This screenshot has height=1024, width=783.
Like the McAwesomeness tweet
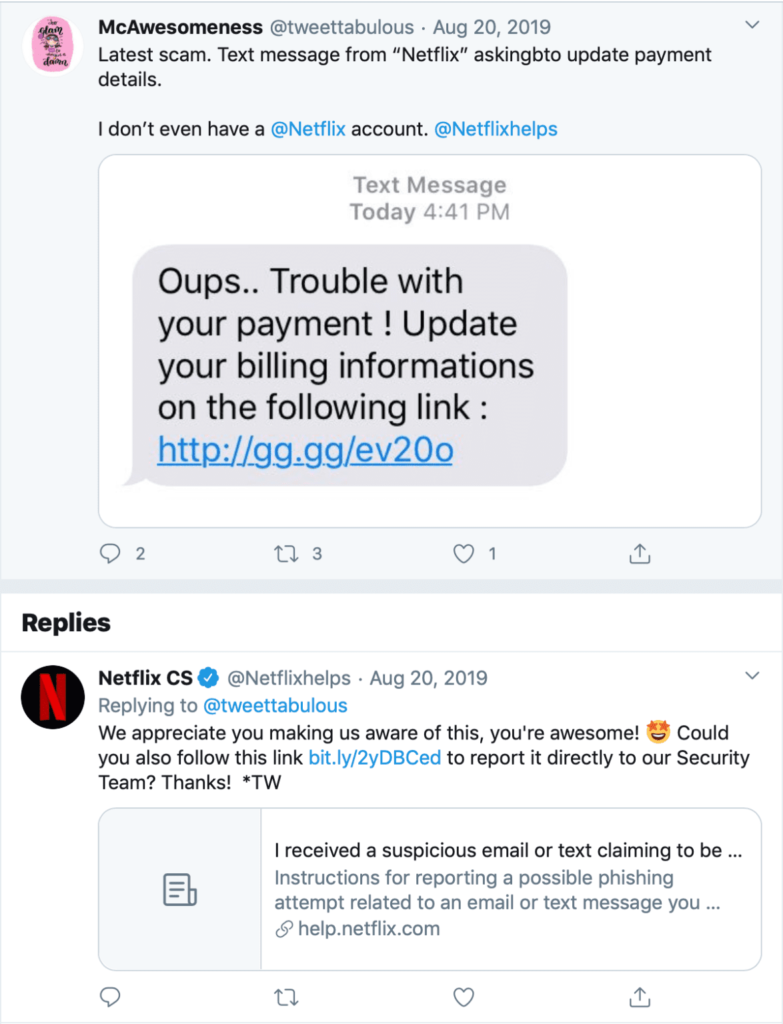[x=463, y=553]
